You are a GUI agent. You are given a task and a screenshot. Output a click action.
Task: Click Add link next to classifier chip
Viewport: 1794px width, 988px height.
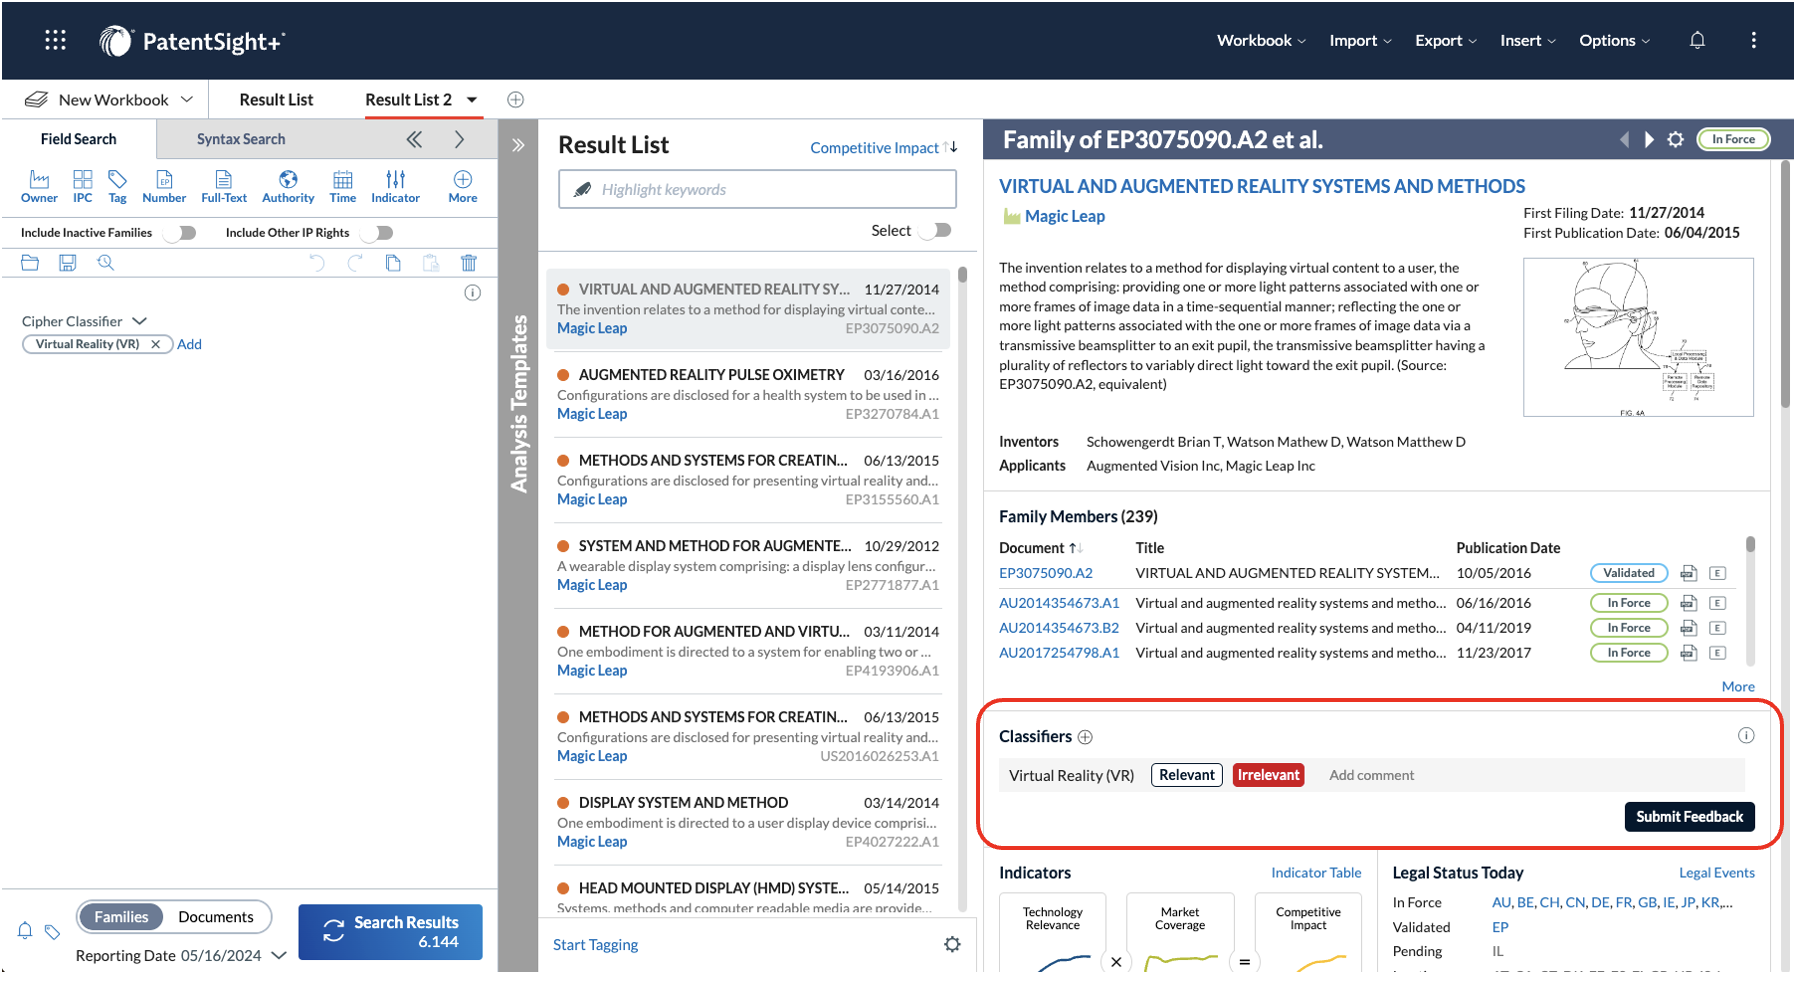[189, 344]
